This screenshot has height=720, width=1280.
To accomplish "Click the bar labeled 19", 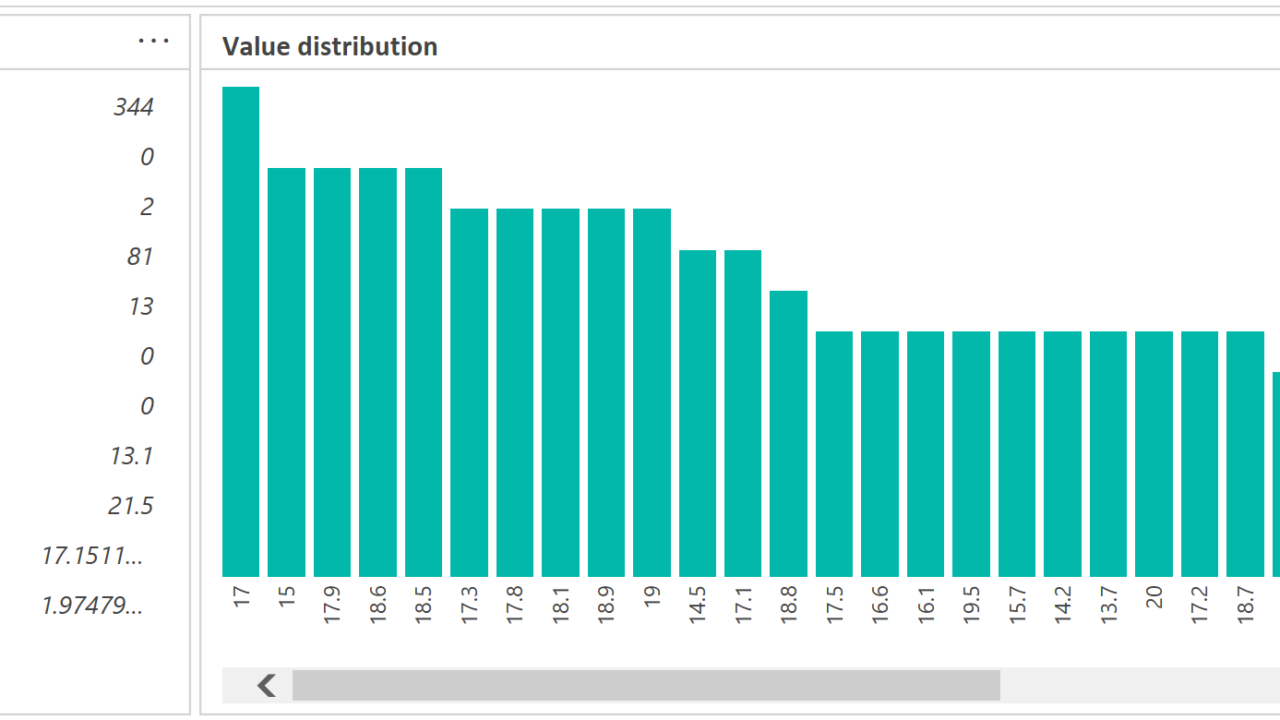I will [x=652, y=392].
